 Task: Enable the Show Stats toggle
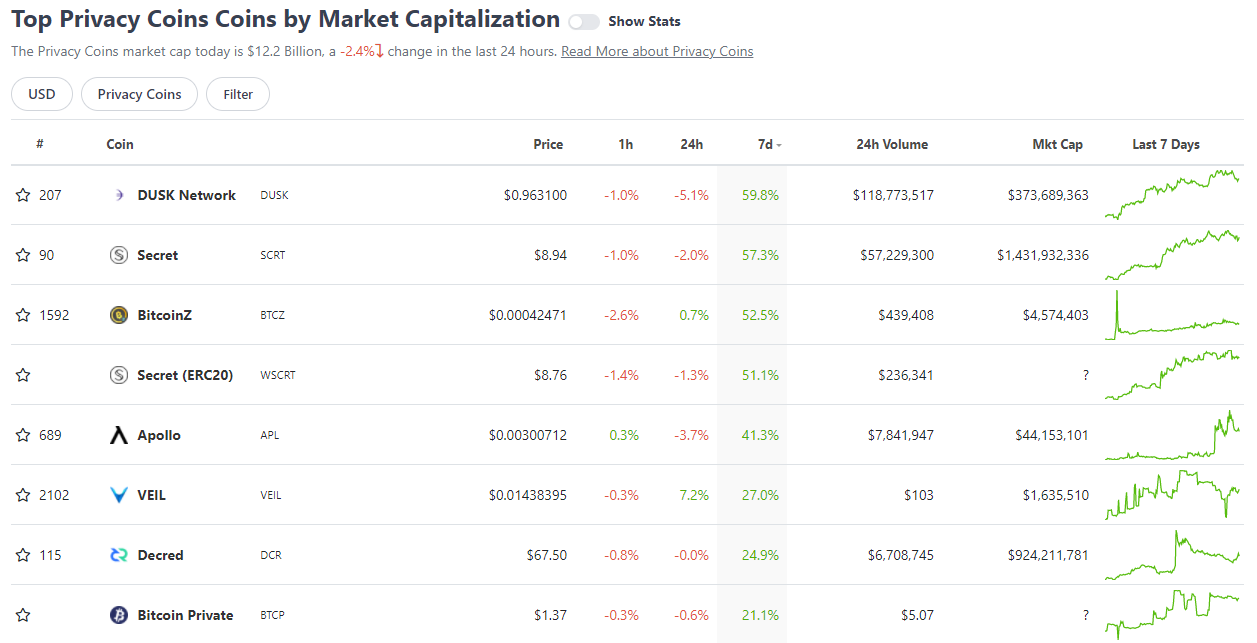583,20
